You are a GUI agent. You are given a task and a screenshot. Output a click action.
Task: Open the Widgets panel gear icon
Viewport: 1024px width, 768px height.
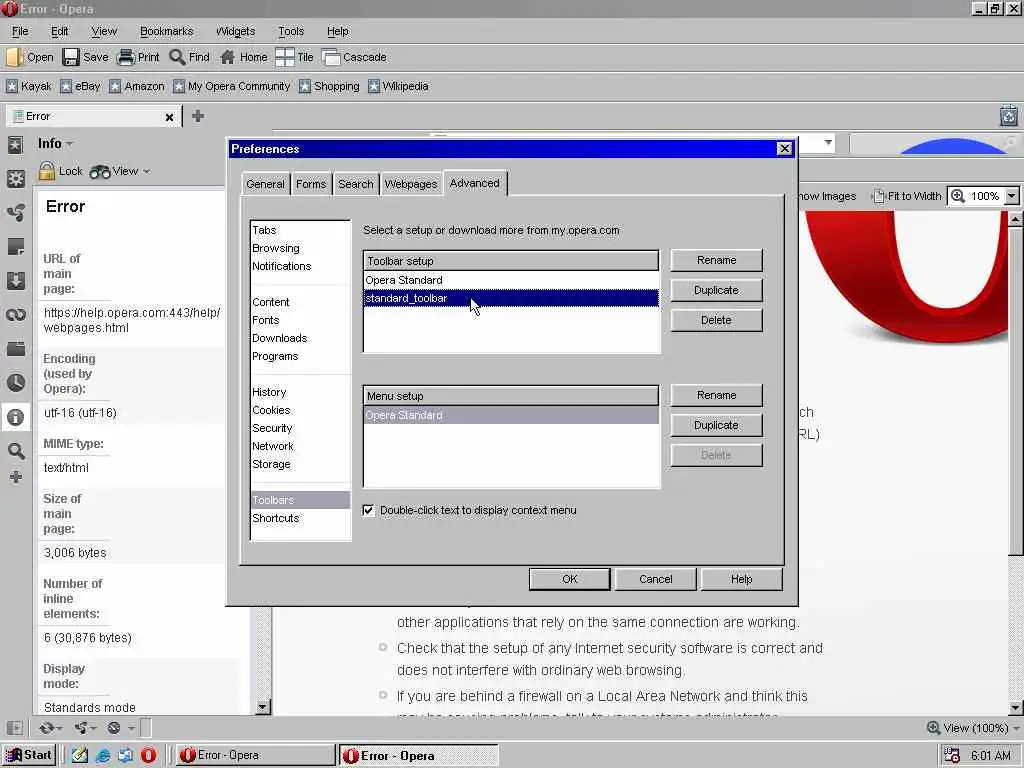16,178
